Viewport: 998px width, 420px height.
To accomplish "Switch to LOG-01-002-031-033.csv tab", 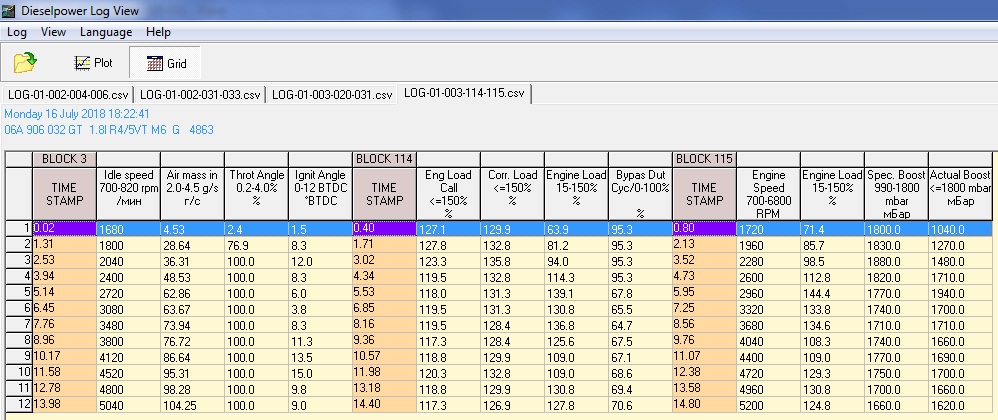I will pos(199,95).
